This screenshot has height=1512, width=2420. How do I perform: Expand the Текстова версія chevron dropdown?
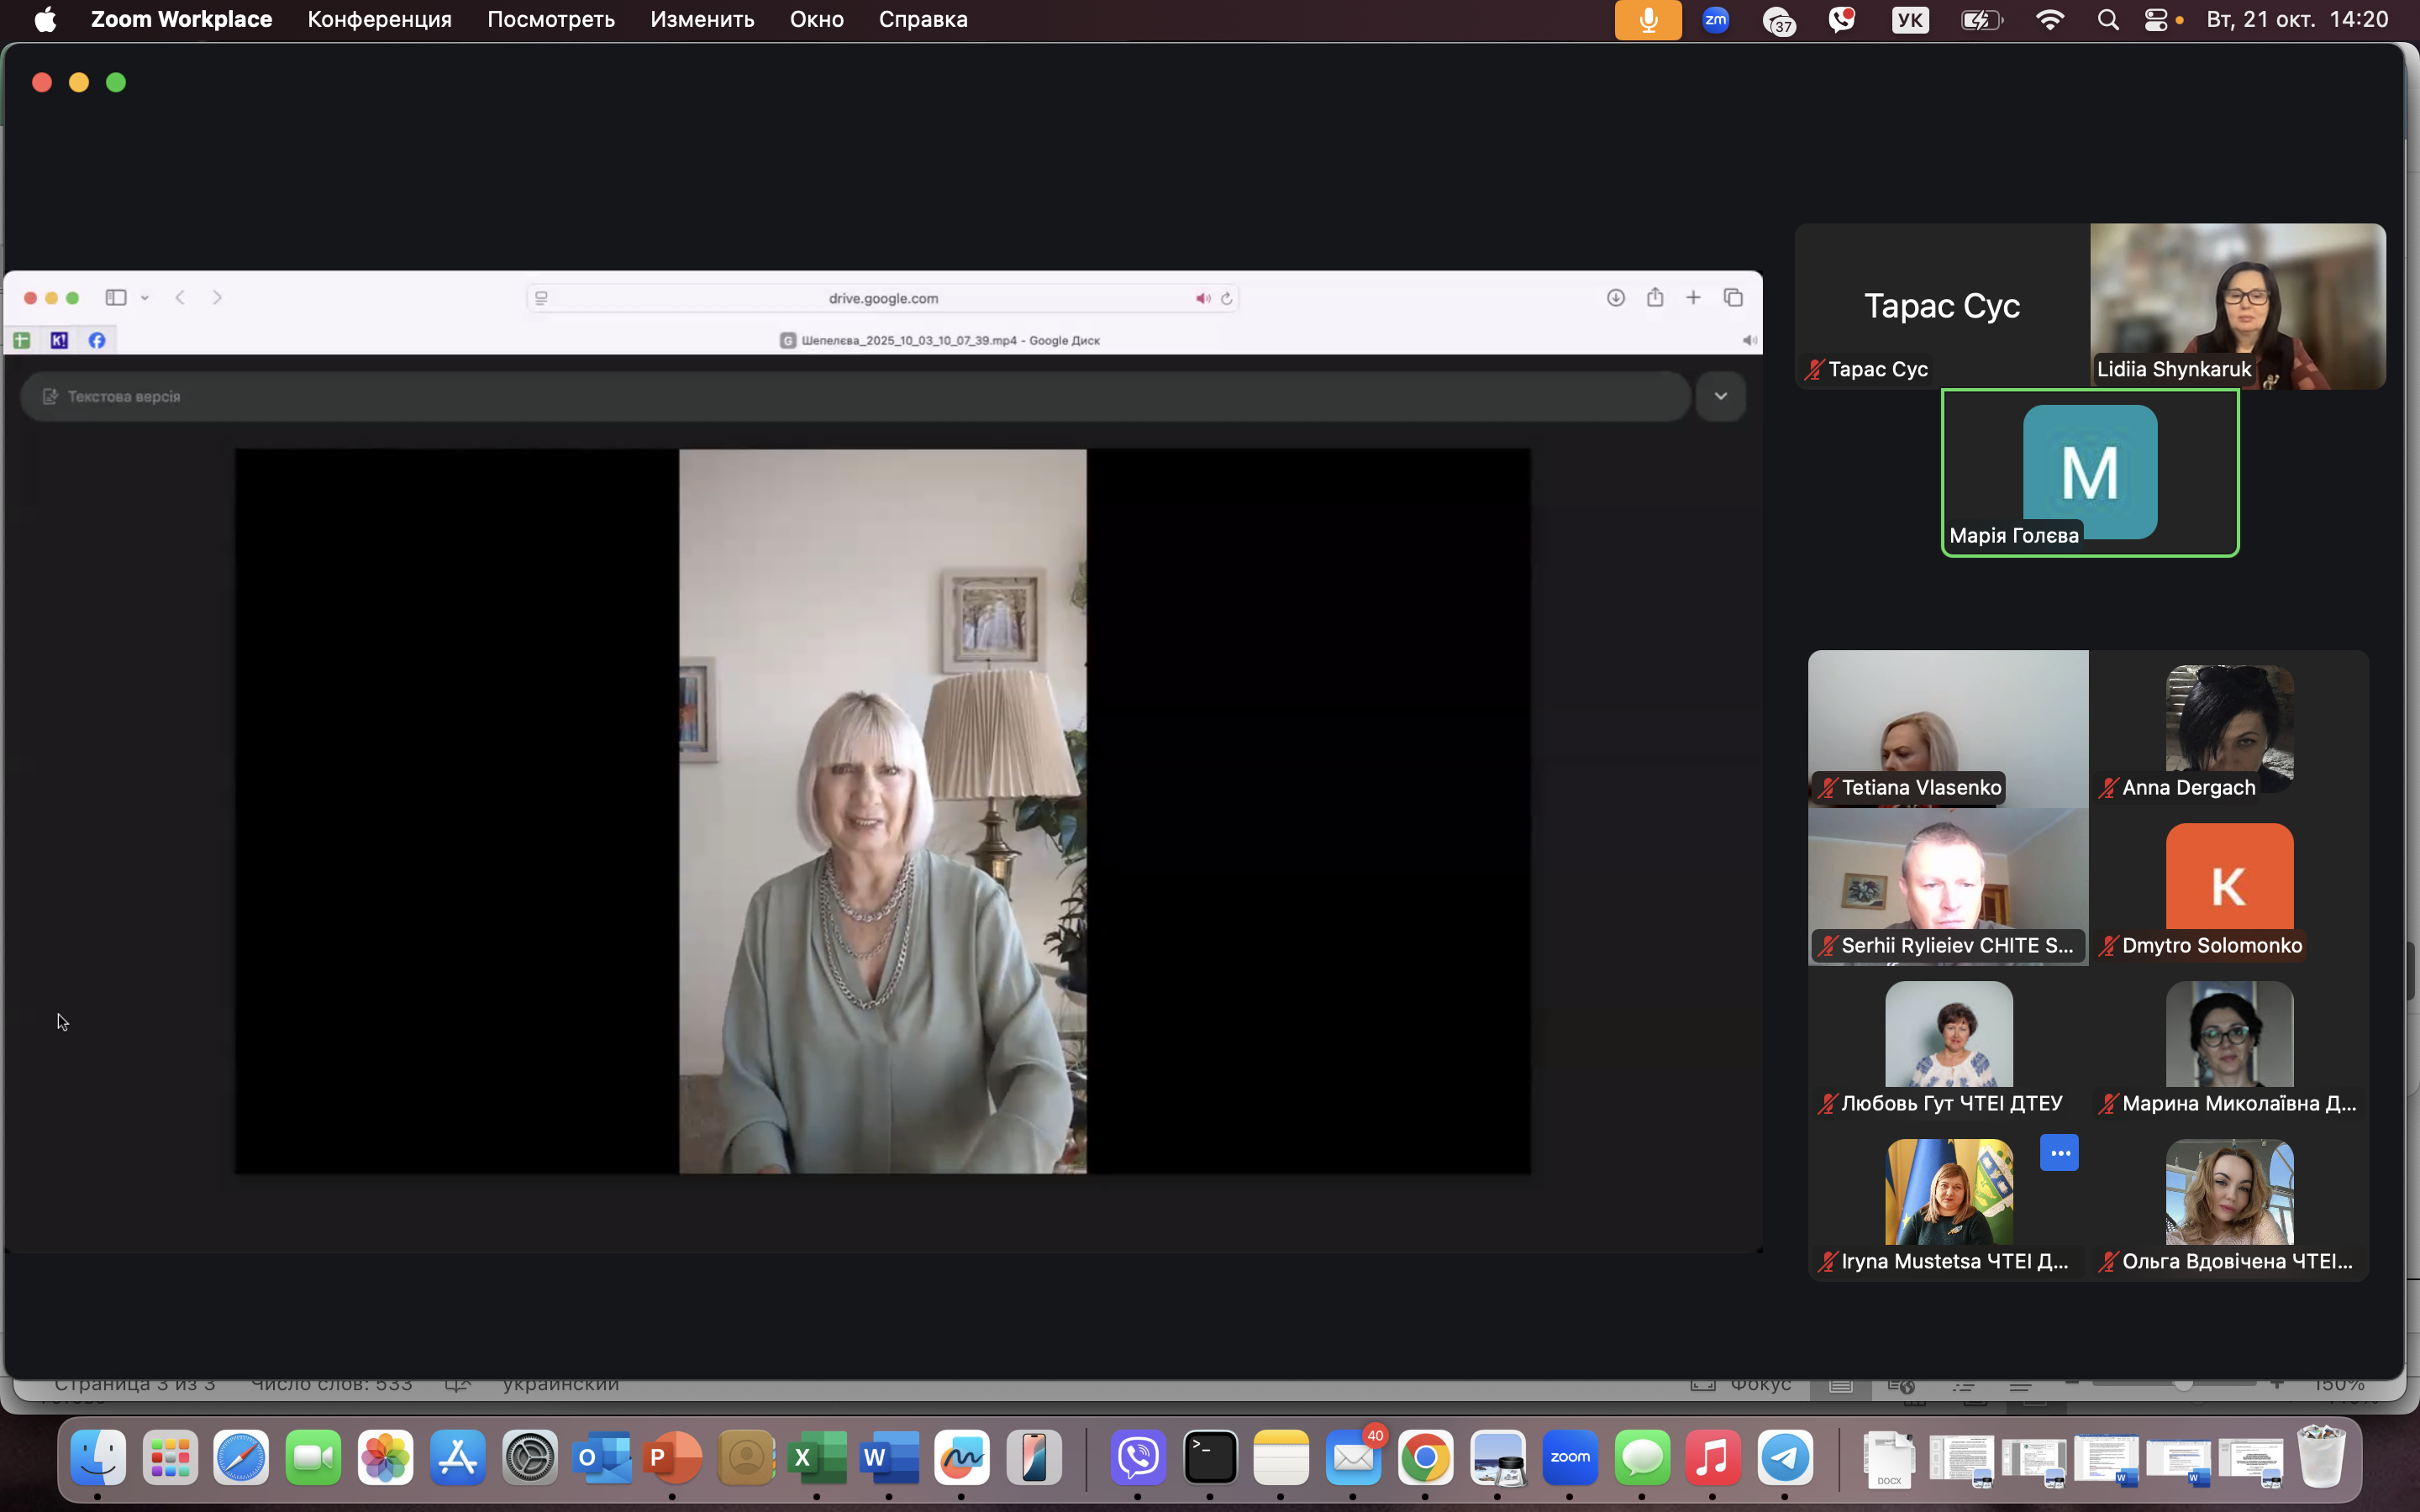1720,396
